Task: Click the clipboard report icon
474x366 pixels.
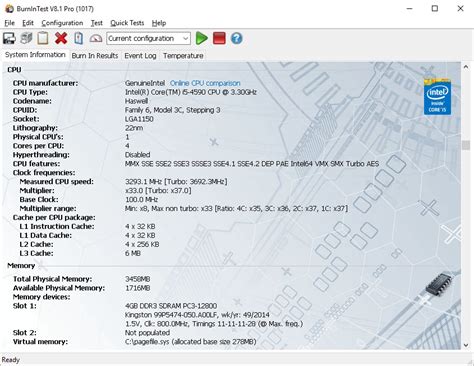Action: click(43, 38)
